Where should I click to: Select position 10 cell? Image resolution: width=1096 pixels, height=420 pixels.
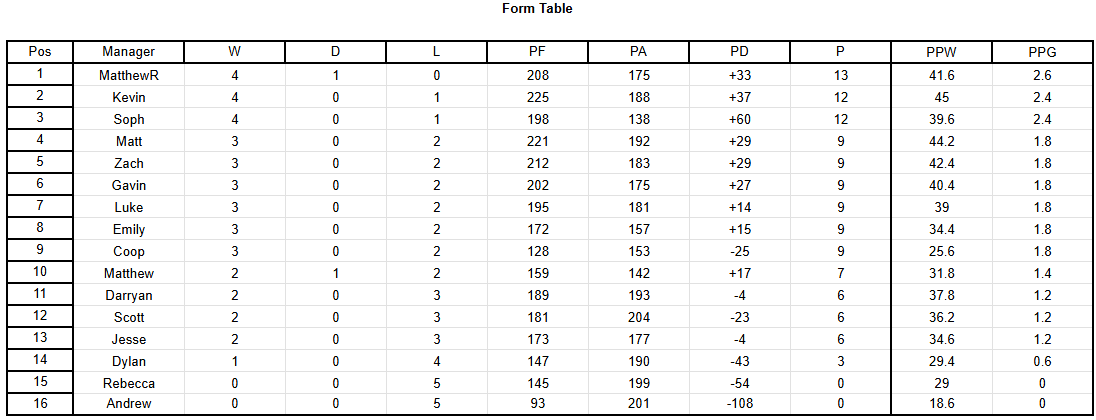point(40,273)
